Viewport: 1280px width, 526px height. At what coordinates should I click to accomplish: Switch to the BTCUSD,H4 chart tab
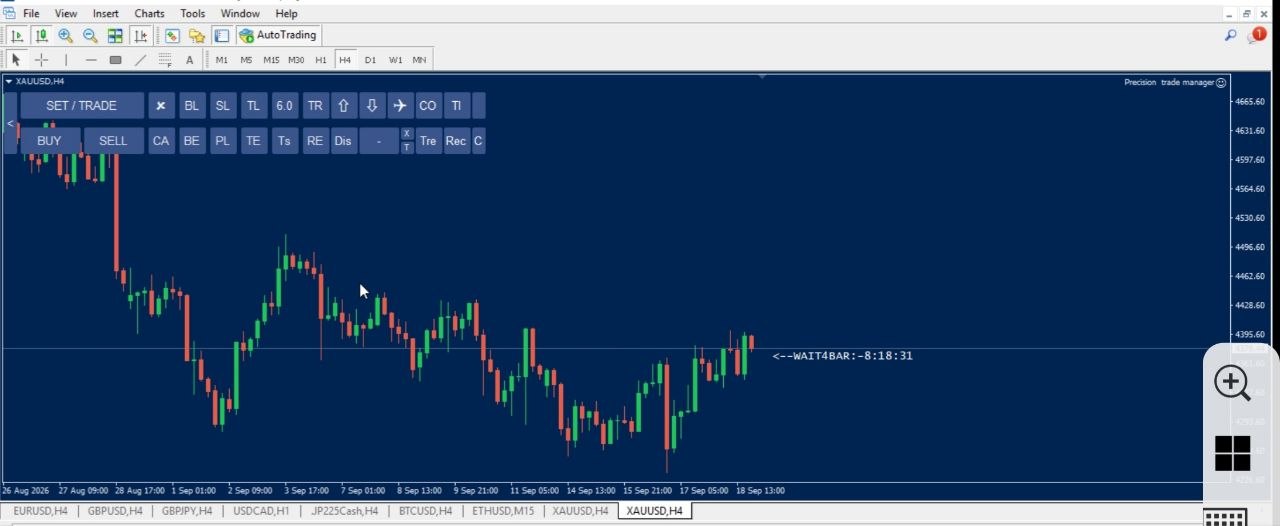(x=425, y=511)
